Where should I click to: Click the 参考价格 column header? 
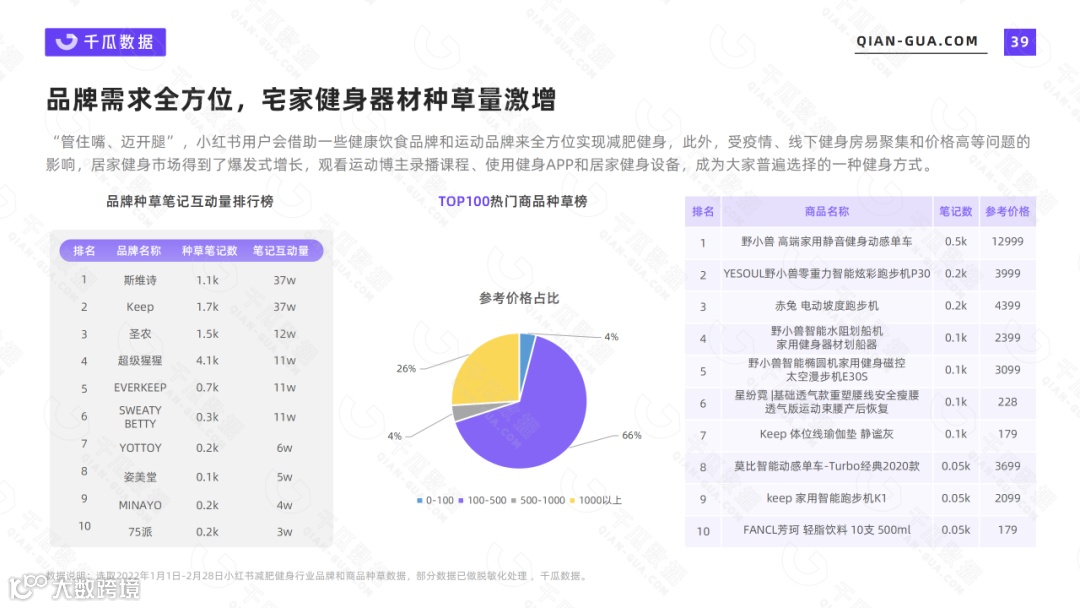tap(1007, 211)
